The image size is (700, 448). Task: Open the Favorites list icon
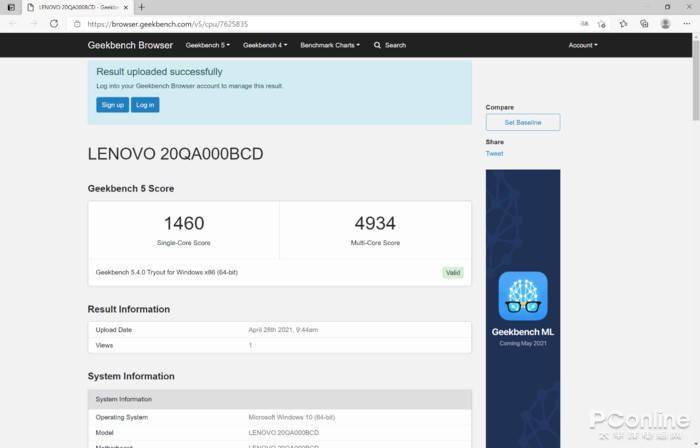click(x=623, y=24)
